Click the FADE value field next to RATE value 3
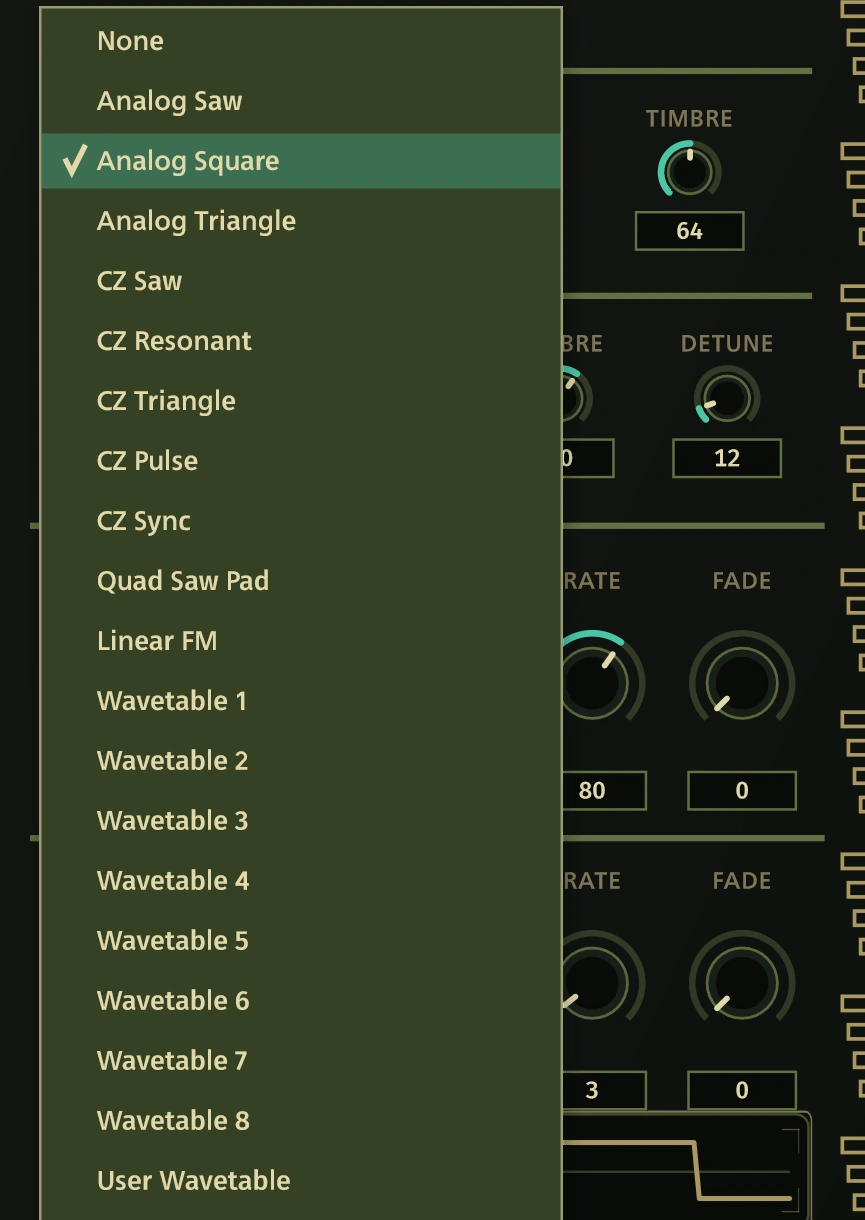This screenshot has width=865, height=1220. pyautogui.click(x=742, y=1090)
